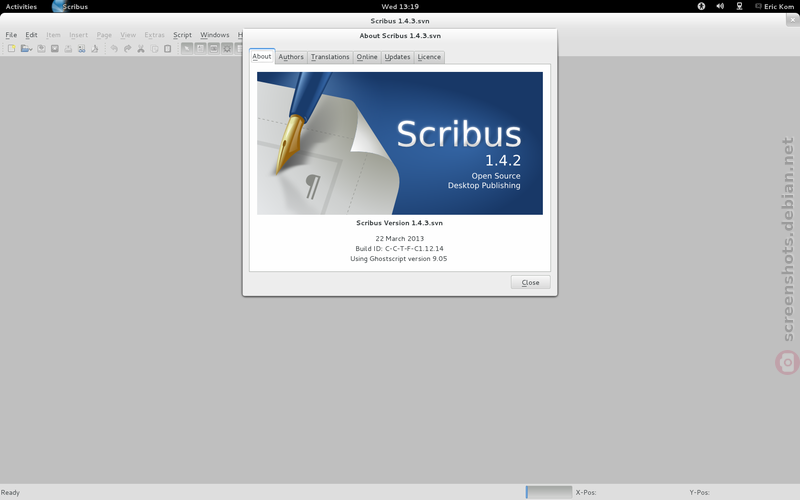
Task: Open the greyed-out Extras menu
Action: pyautogui.click(x=154, y=35)
